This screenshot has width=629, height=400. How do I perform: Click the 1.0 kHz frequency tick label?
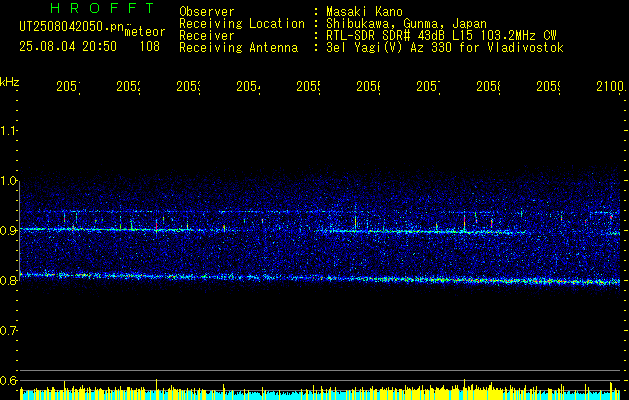click(8, 181)
